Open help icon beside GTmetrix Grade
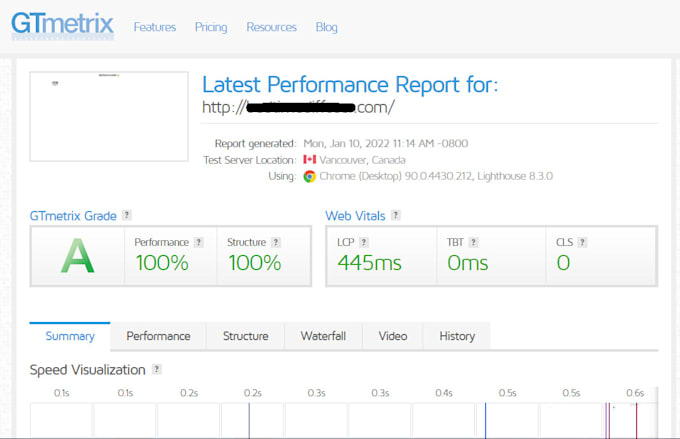Image resolution: width=680 pixels, height=439 pixels. pyautogui.click(x=127, y=215)
